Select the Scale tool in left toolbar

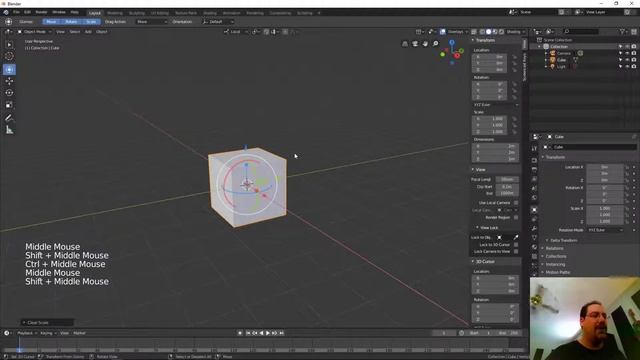(x=9, y=105)
